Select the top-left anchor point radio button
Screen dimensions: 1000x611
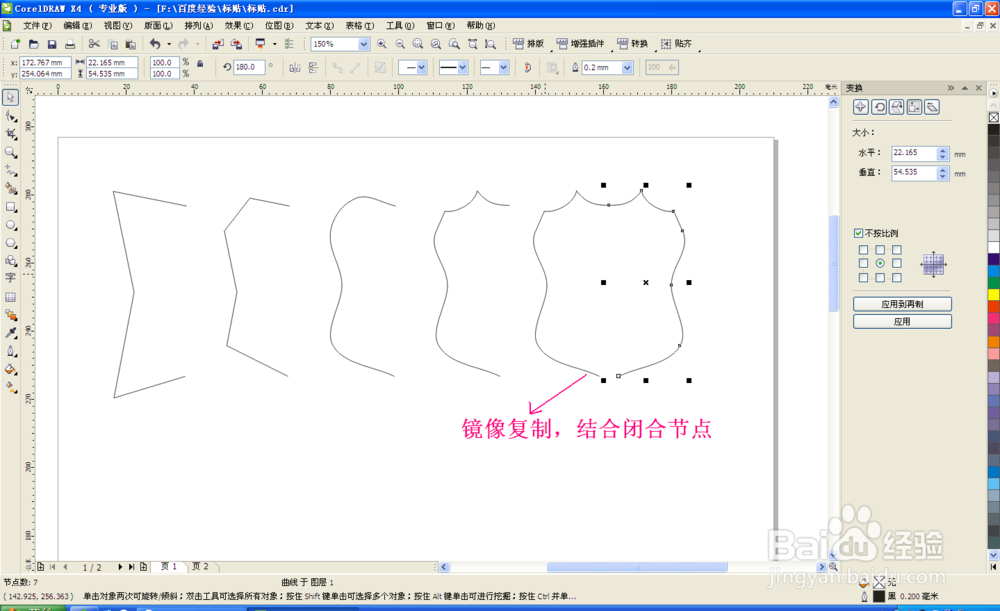[861, 250]
